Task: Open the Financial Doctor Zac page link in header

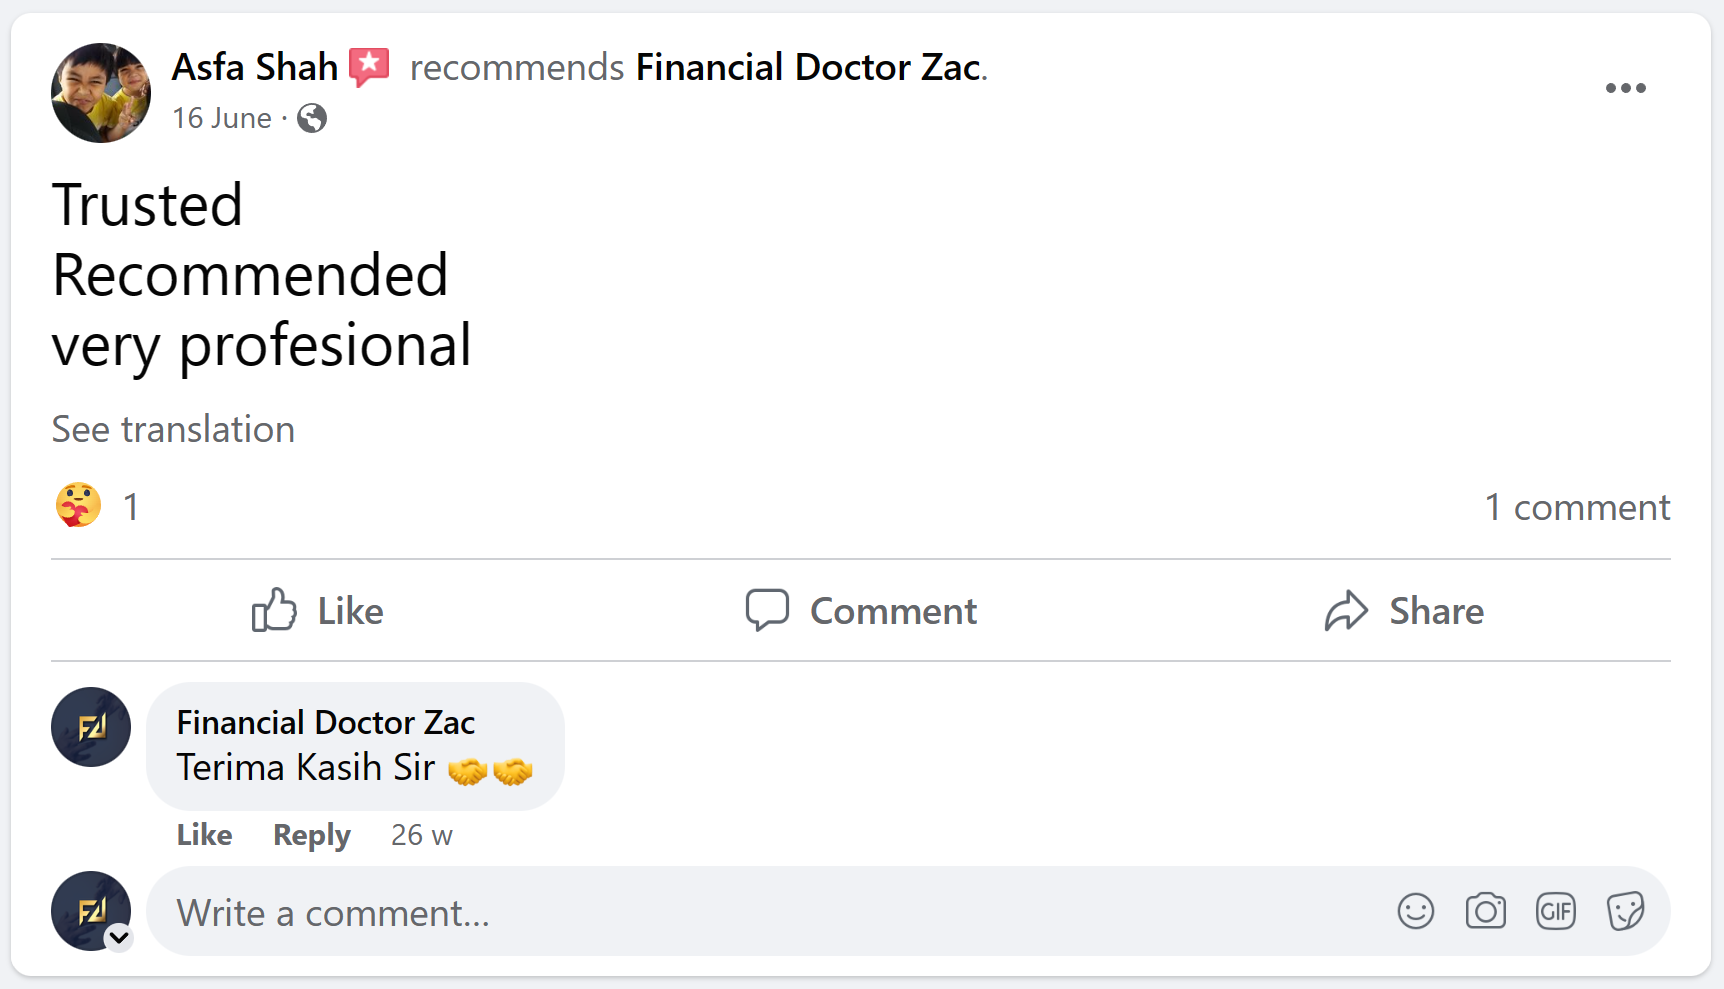Action: coord(808,67)
